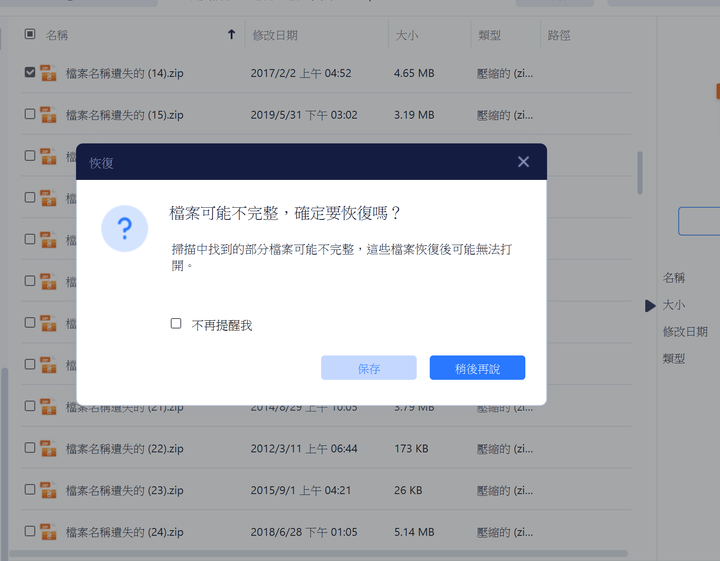Click date 2017/2/2 上午 04:52
This screenshot has width=720, height=561.
click(x=301, y=73)
